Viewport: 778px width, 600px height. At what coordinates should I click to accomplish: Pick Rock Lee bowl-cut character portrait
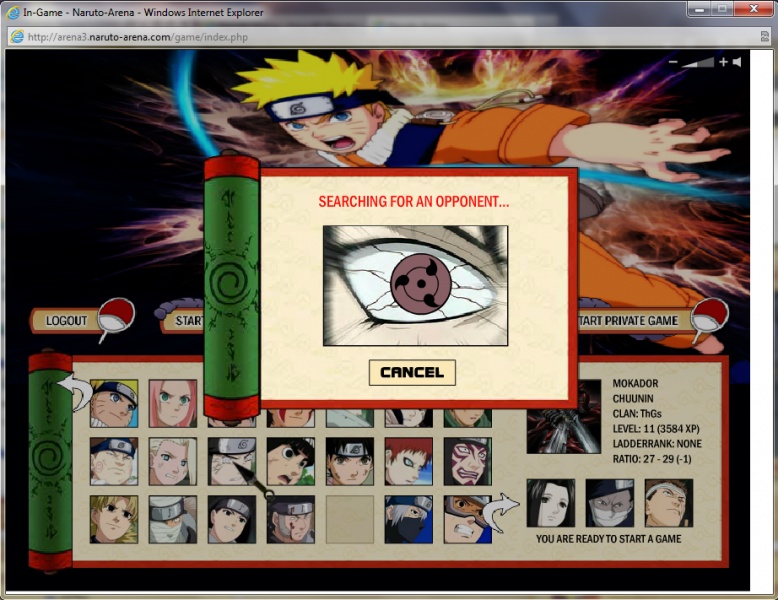[x=290, y=461]
